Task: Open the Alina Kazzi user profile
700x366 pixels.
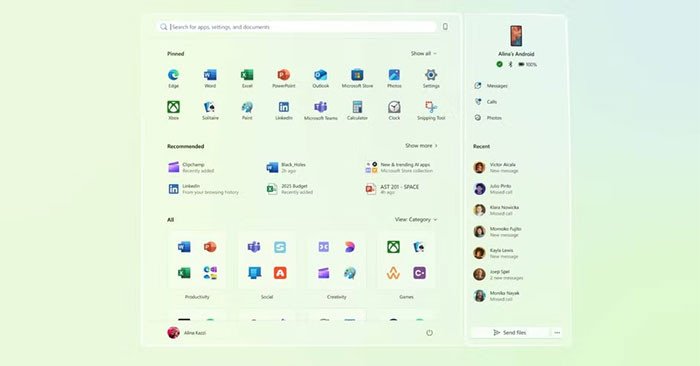Action: tap(187, 333)
